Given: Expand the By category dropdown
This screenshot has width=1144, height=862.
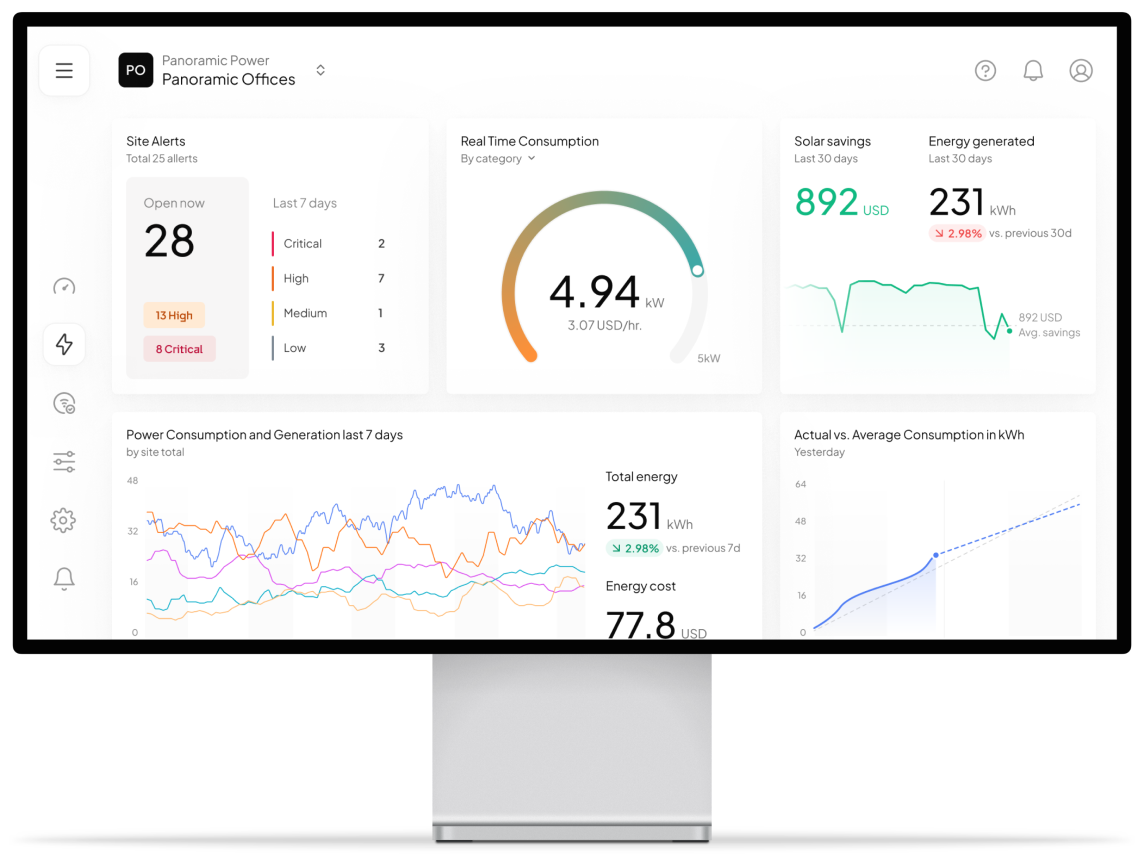Looking at the screenshot, I should click(497, 158).
